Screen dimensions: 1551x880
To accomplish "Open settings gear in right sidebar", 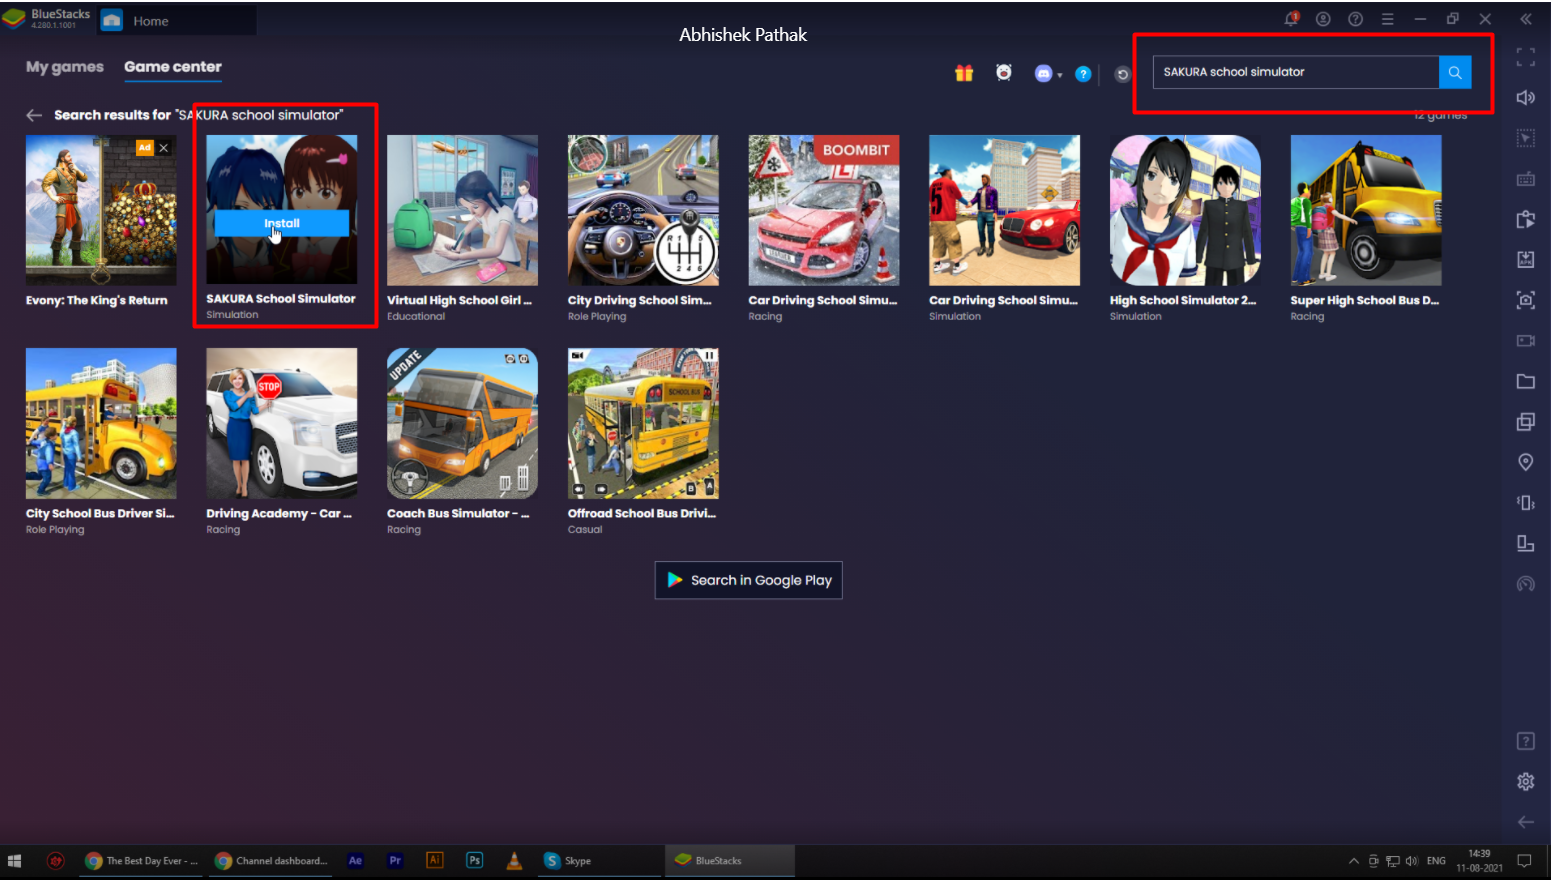I will (1525, 781).
